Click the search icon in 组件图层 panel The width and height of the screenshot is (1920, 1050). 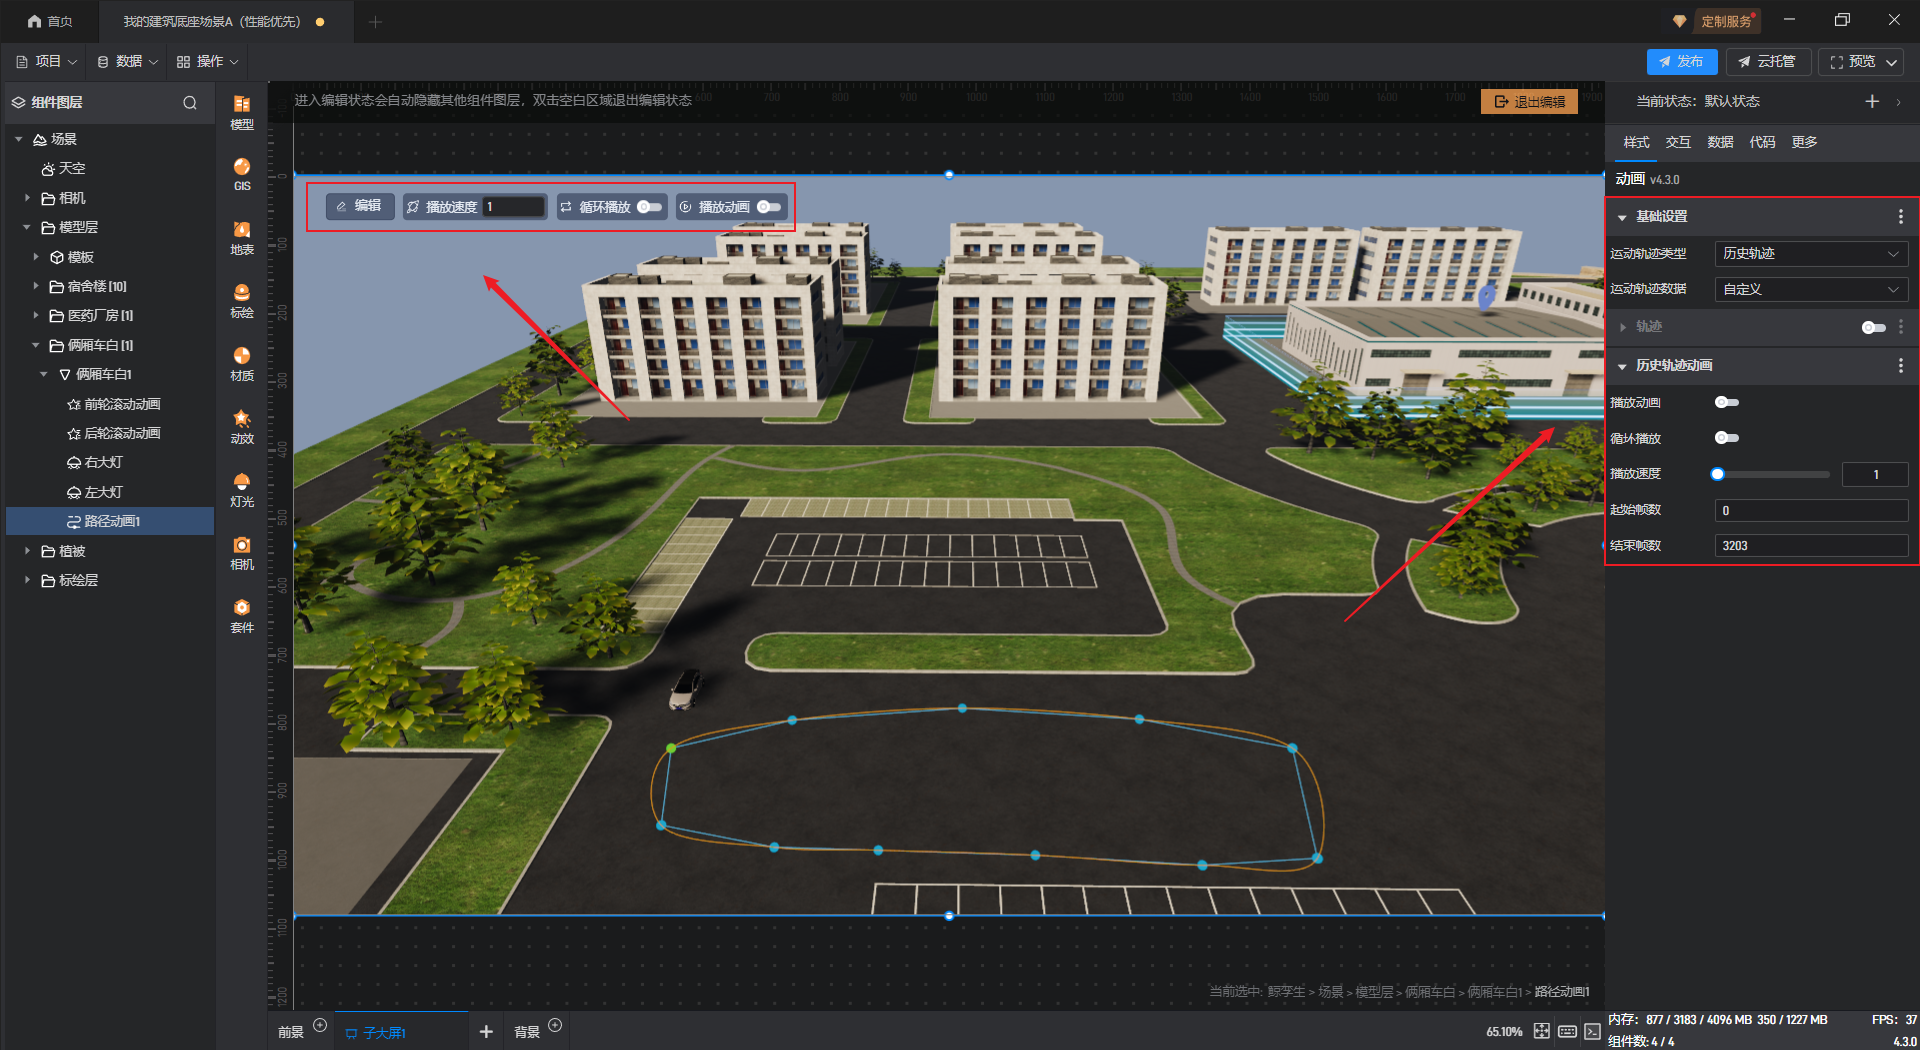coord(190,103)
